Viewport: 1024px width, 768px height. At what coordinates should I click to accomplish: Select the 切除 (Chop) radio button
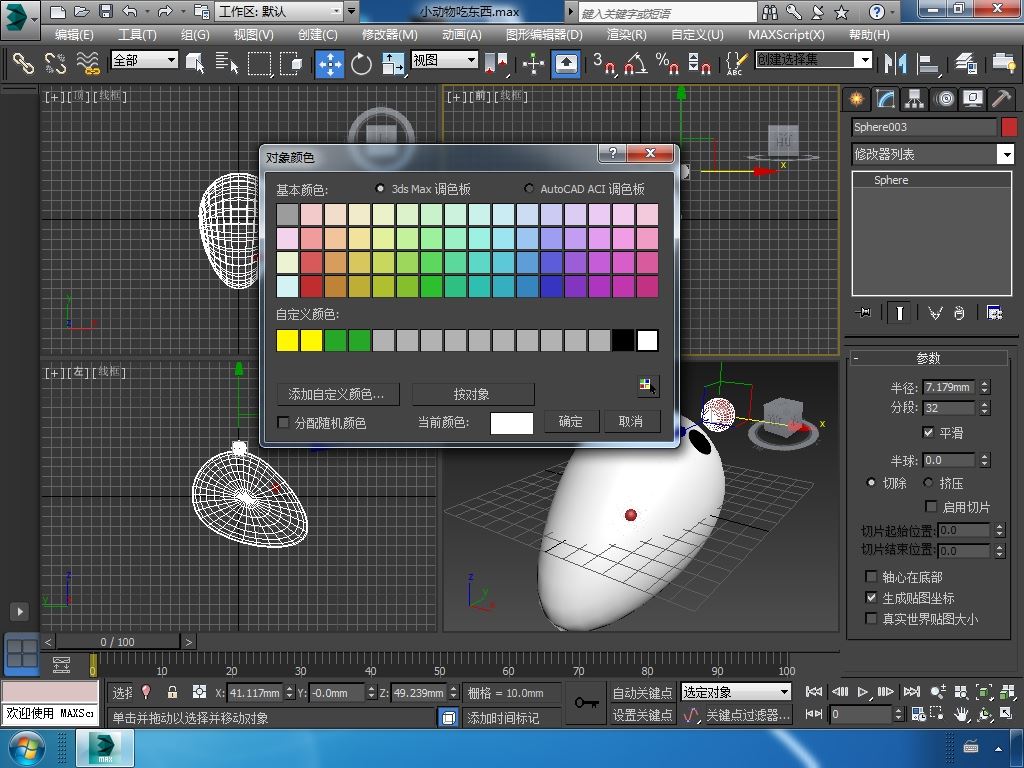pos(871,483)
